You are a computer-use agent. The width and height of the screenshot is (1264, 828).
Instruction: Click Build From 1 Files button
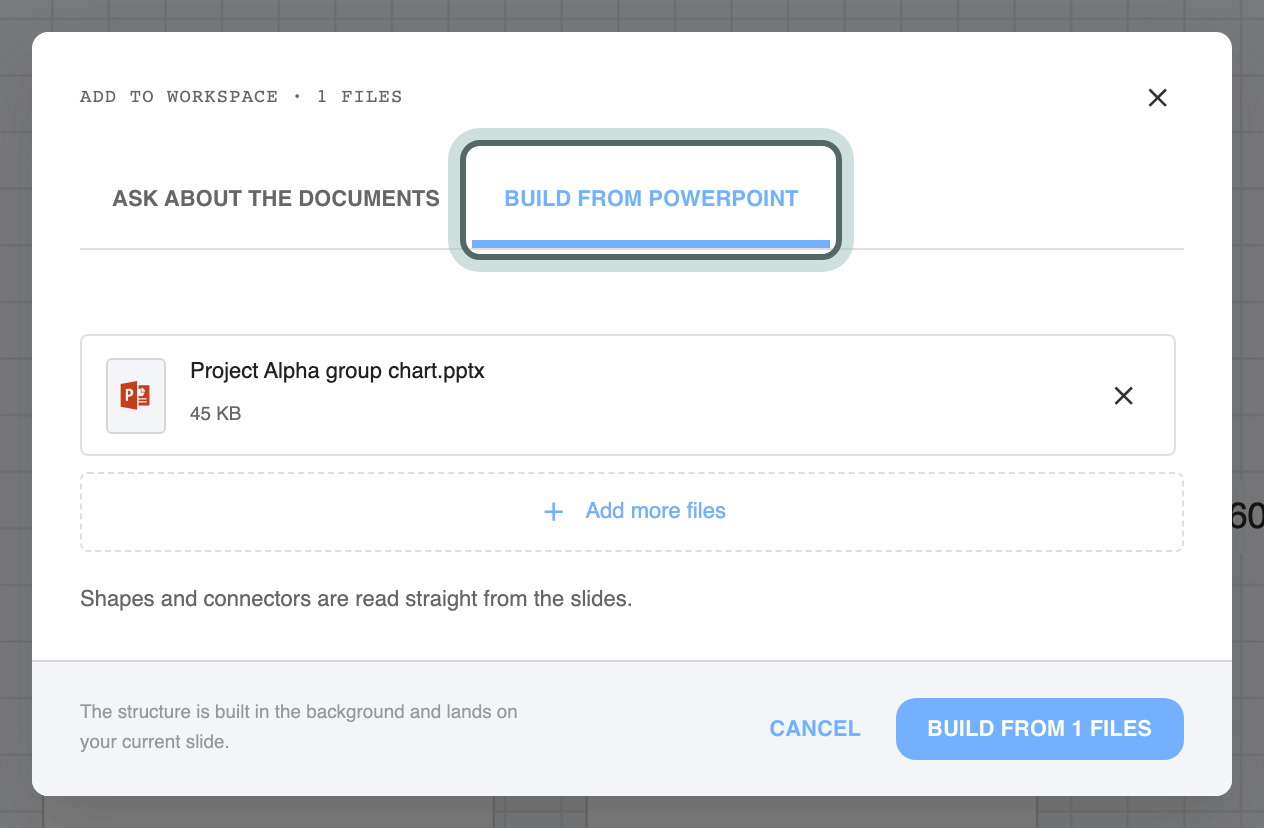[1040, 729]
